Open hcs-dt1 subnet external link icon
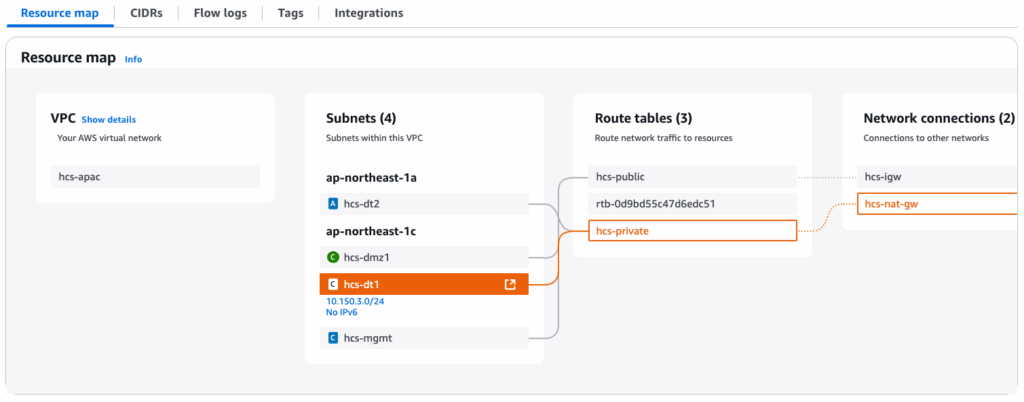The image size is (1024, 402). tap(510, 285)
